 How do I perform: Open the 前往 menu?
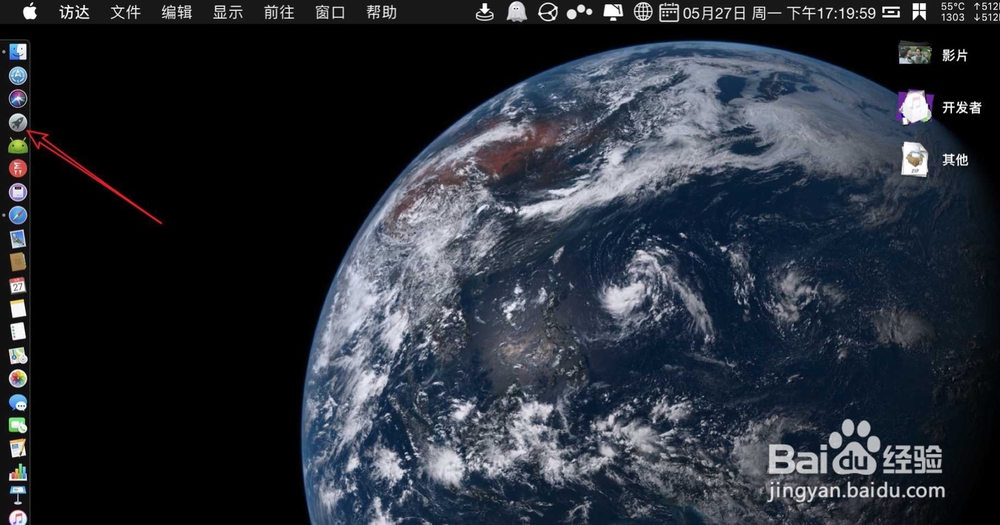pos(279,12)
